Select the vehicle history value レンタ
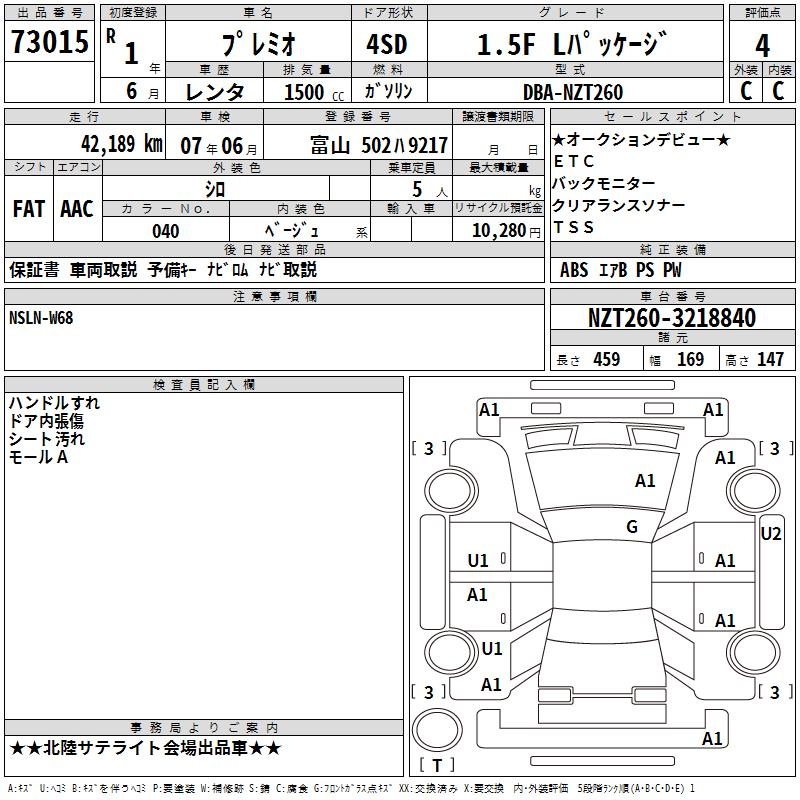This screenshot has height=800, width=800. [x=214, y=92]
